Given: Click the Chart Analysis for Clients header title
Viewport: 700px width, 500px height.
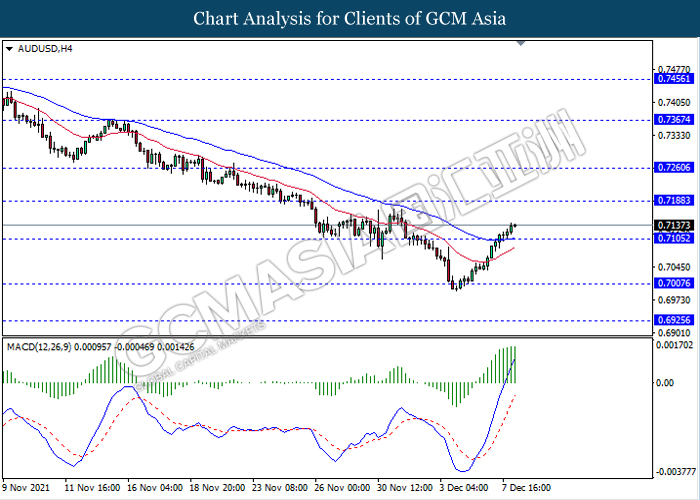Looking at the screenshot, I should (x=350, y=19).
